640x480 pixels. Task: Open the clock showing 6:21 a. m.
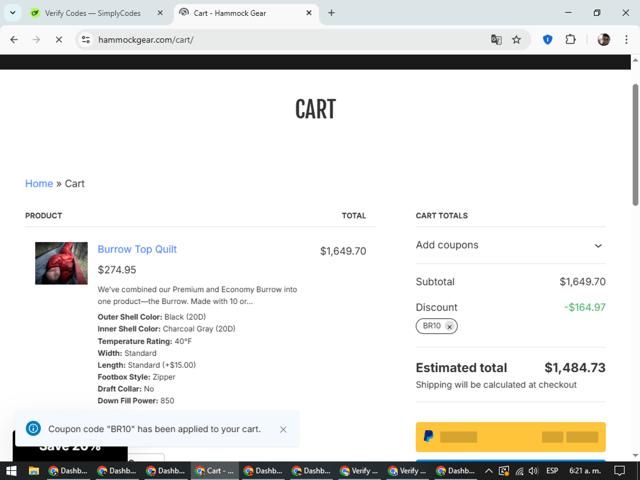click(x=585, y=471)
